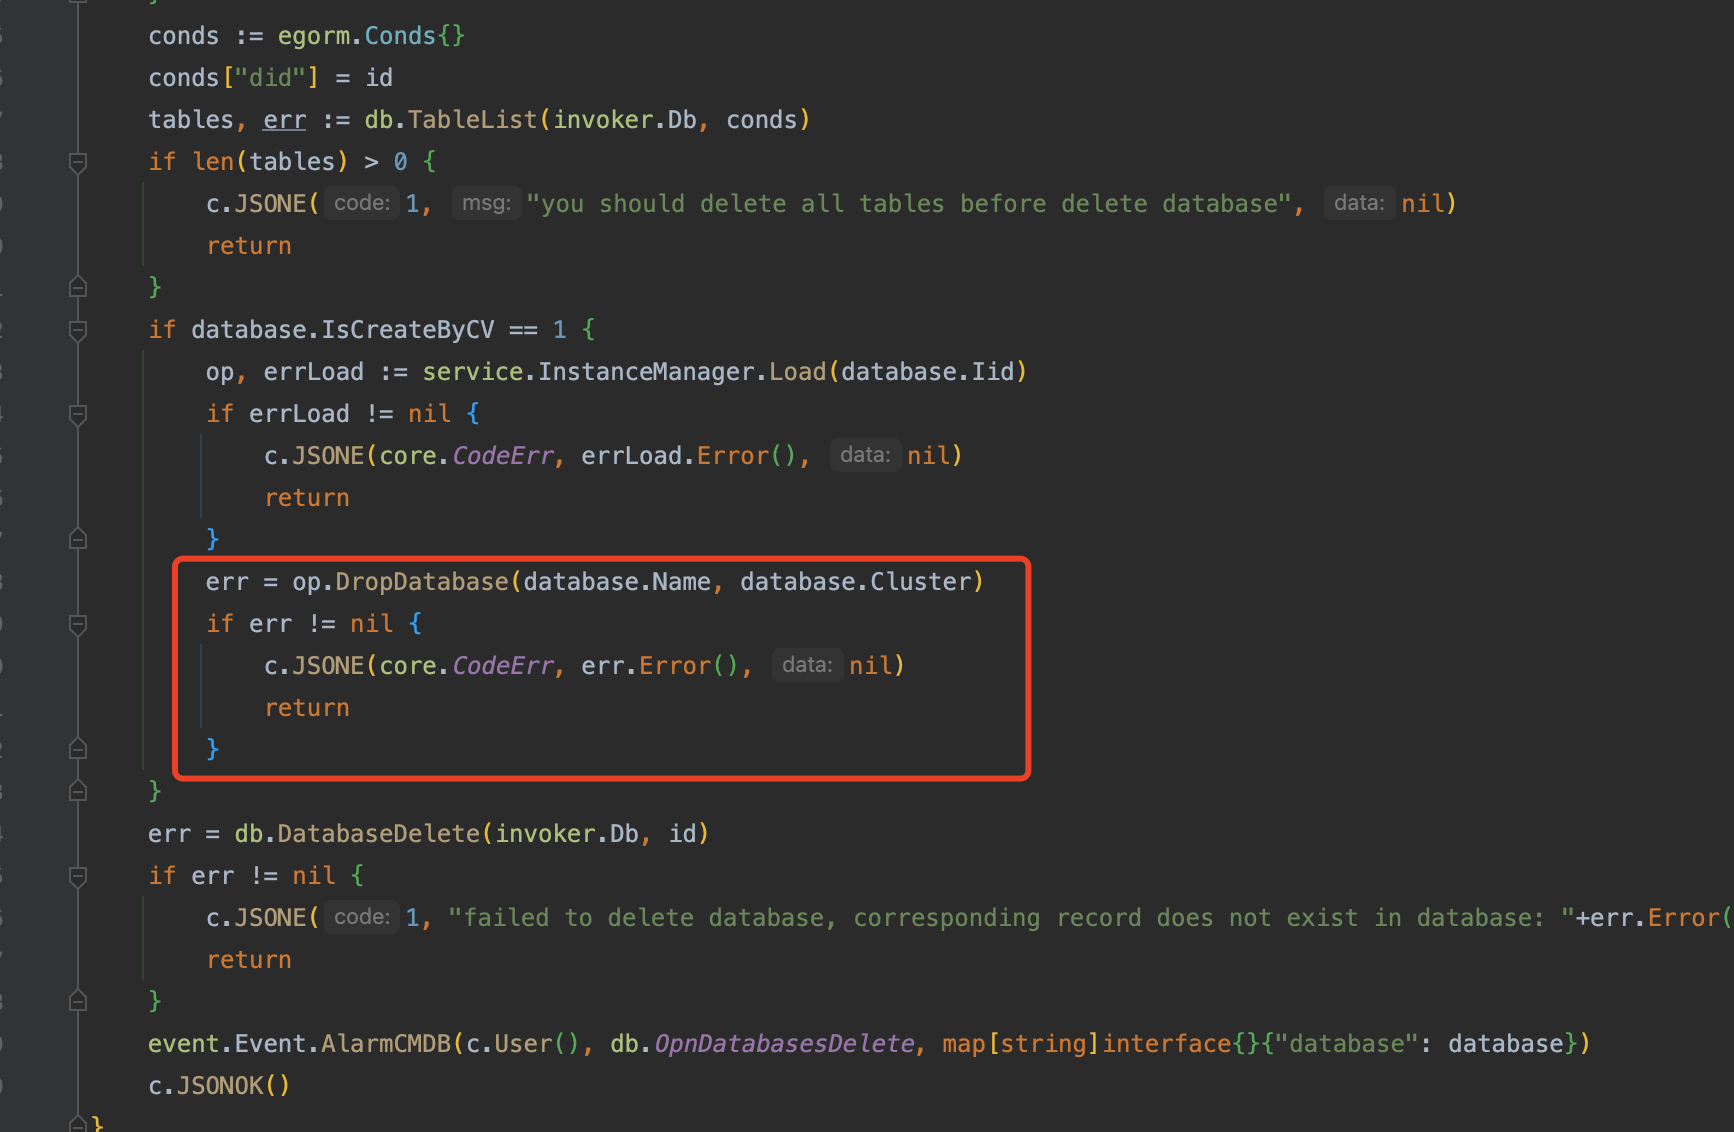Click fold end marker of the errLoad block
Screen dimensions: 1734x1132
[x=78, y=539]
